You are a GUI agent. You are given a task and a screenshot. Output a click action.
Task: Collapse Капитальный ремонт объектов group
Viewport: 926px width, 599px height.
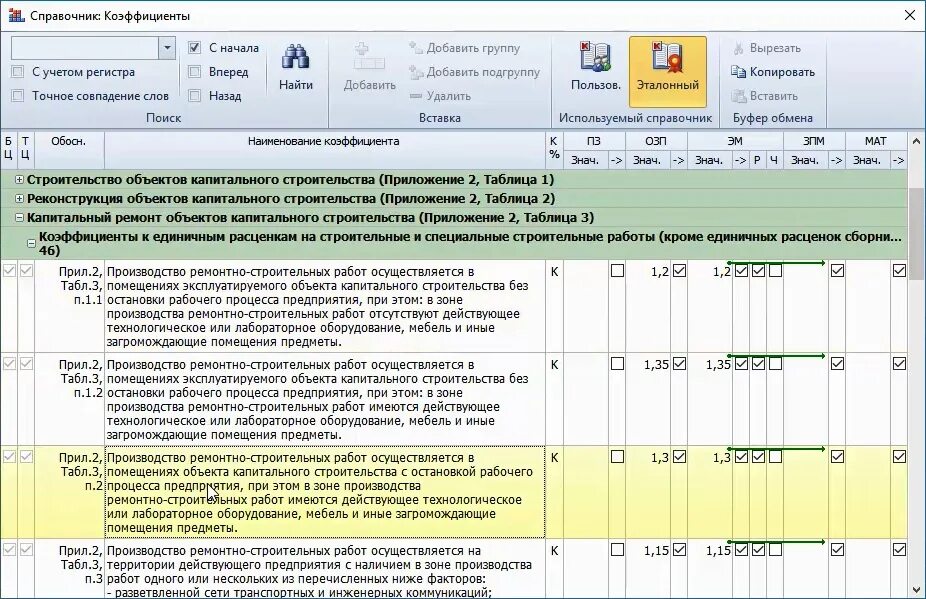pyautogui.click(x=19, y=217)
